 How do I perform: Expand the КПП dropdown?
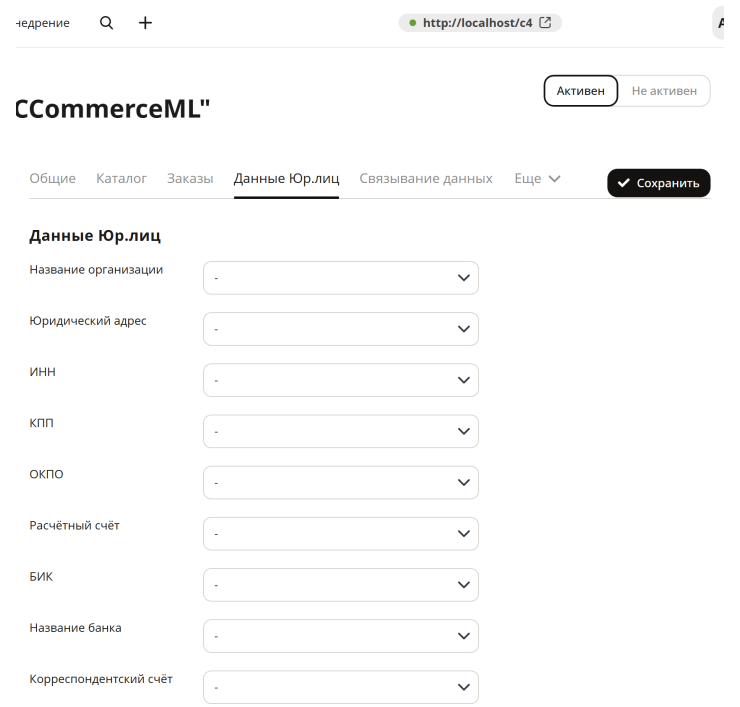pos(341,431)
